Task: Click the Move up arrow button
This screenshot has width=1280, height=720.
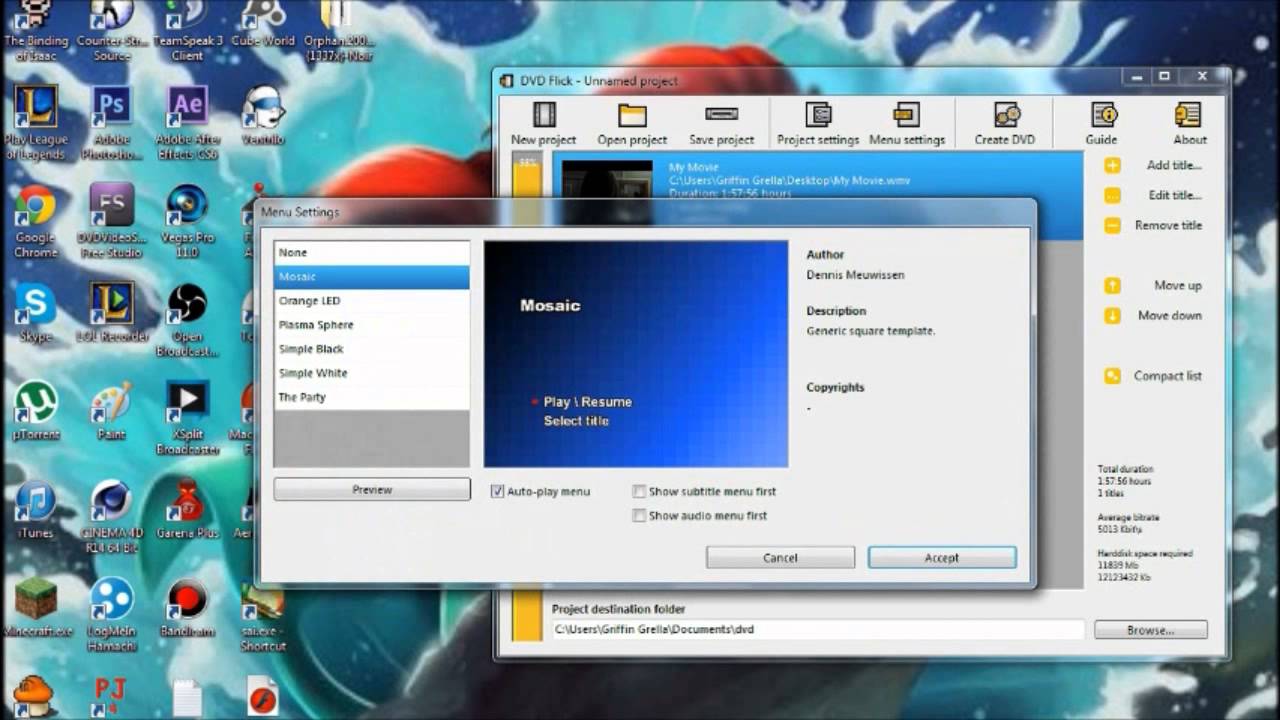Action: pyautogui.click(x=1112, y=286)
